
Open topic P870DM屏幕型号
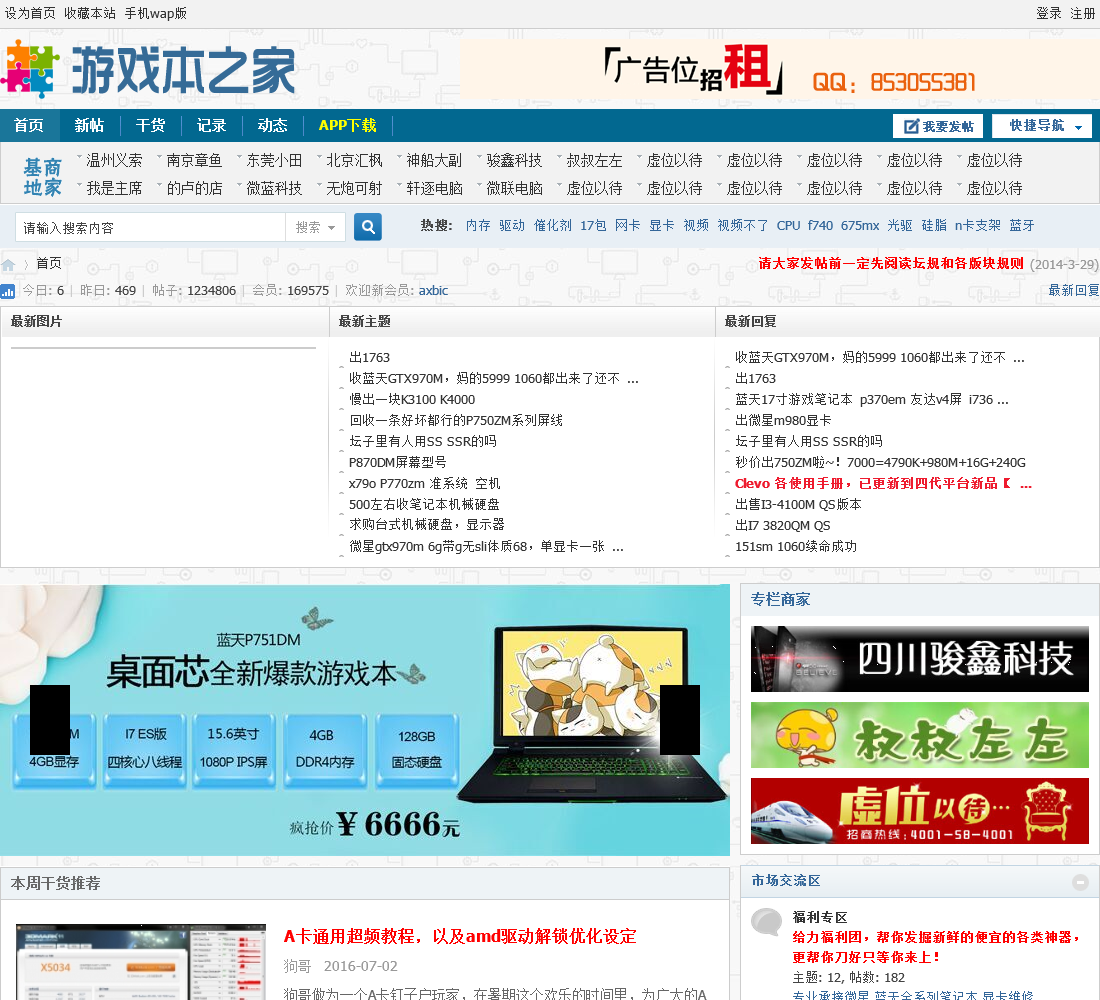pyautogui.click(x=398, y=462)
